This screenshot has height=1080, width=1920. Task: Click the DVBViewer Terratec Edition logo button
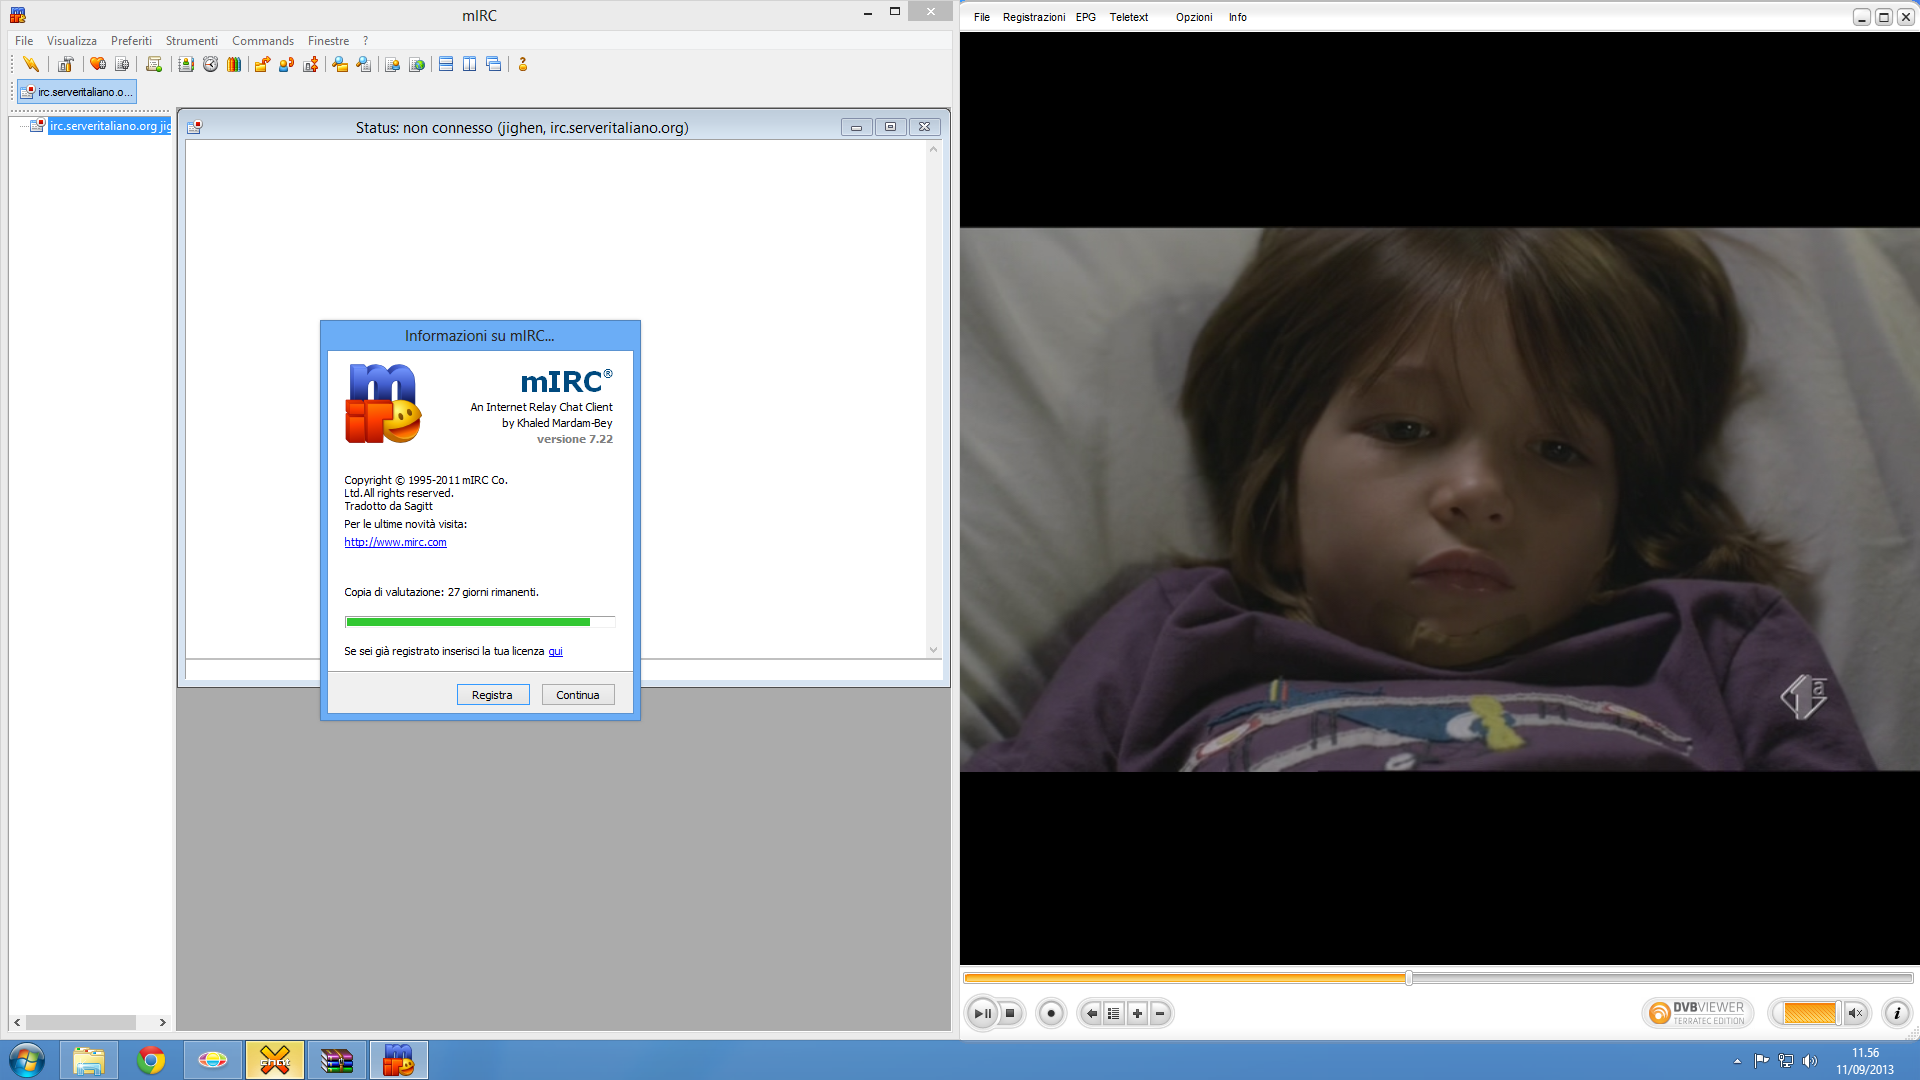coord(1698,1013)
